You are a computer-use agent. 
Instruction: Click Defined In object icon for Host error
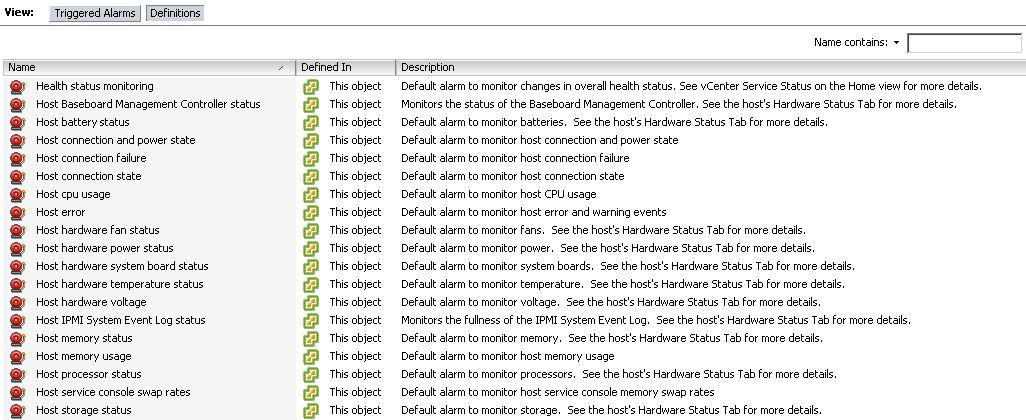click(311, 213)
